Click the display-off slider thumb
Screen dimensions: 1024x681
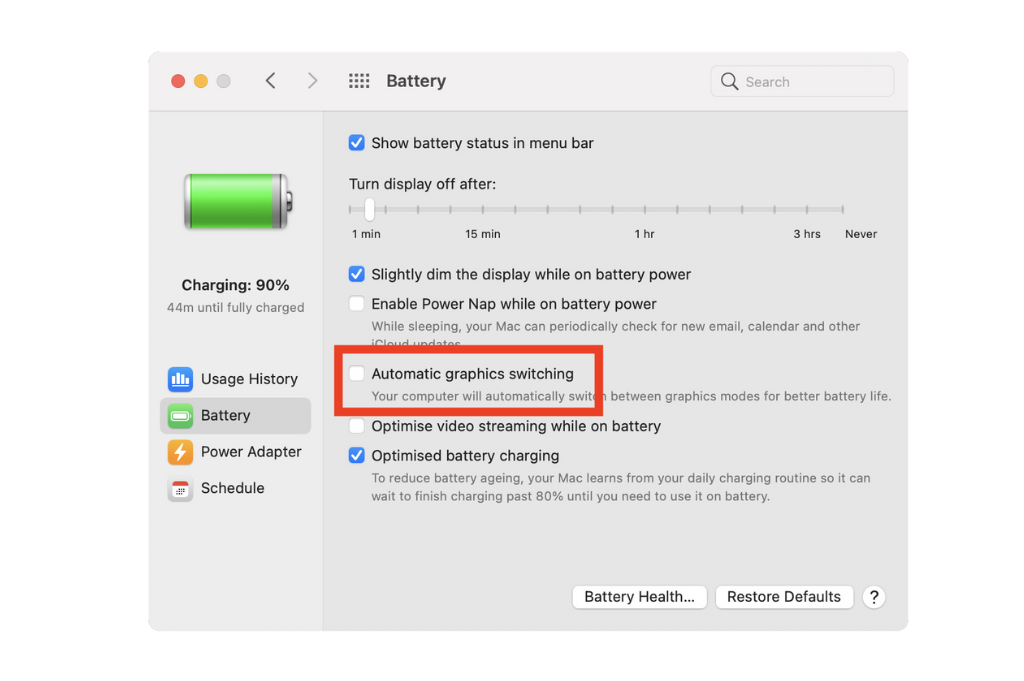370,209
